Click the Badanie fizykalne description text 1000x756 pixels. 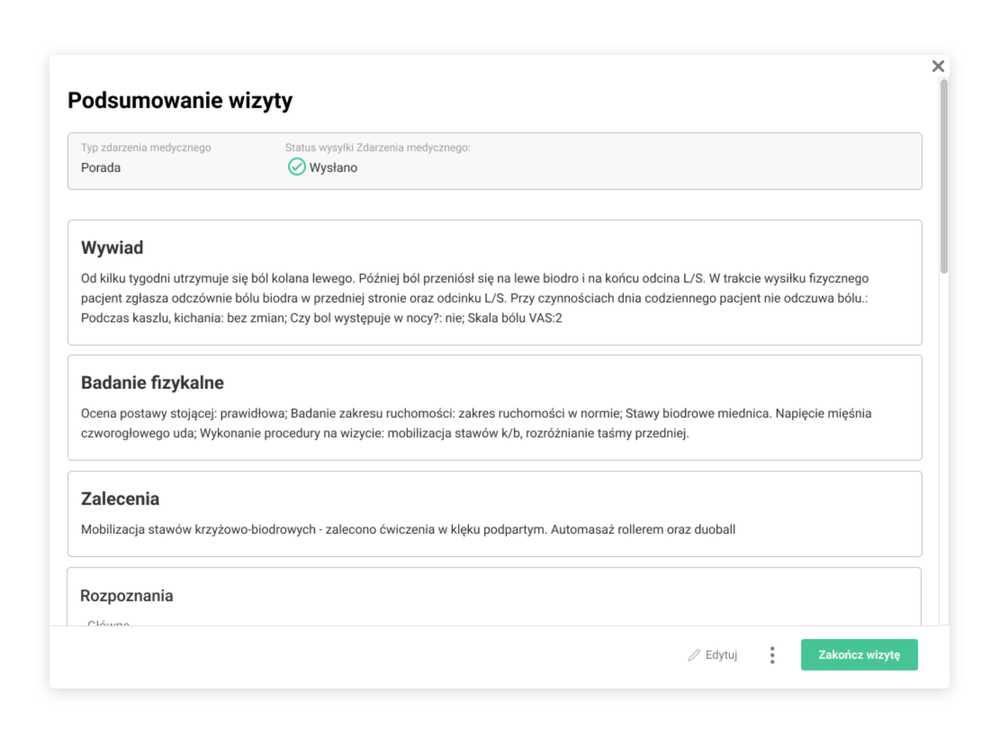coord(475,423)
